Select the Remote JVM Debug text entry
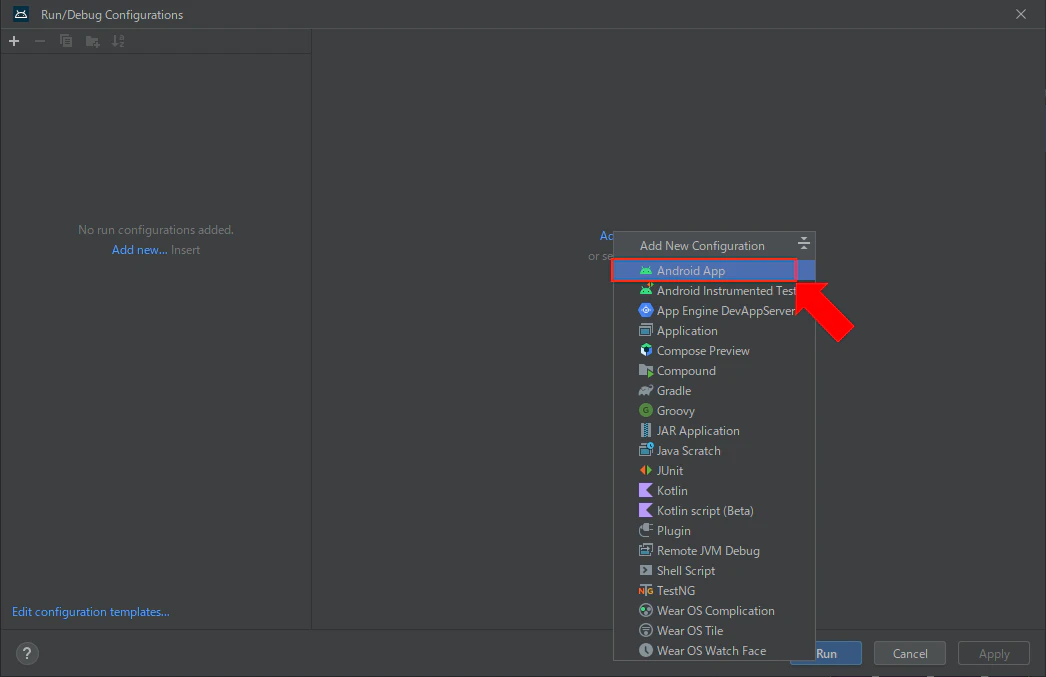This screenshot has height=677, width=1046. point(708,551)
